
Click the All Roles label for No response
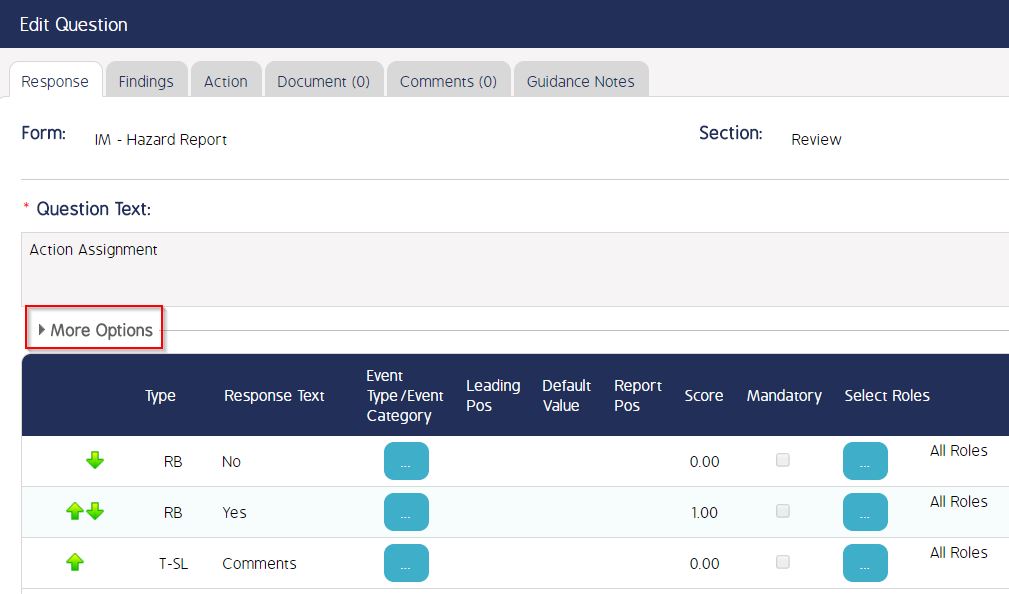(x=959, y=450)
